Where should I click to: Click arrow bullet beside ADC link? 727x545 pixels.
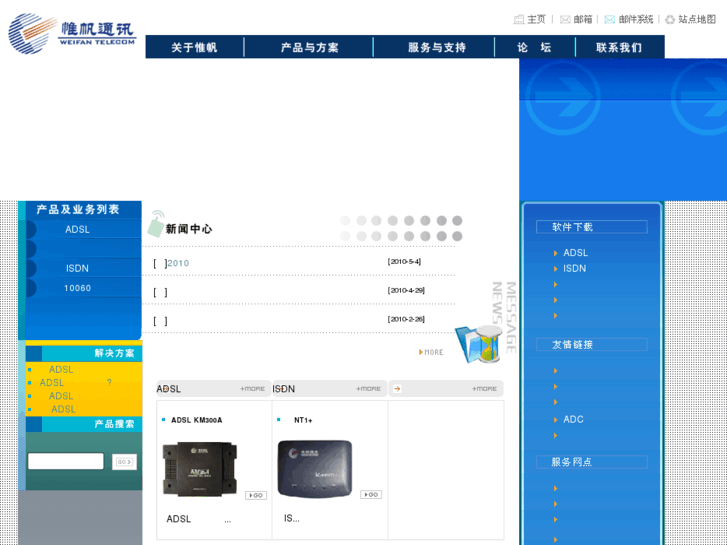click(x=555, y=420)
